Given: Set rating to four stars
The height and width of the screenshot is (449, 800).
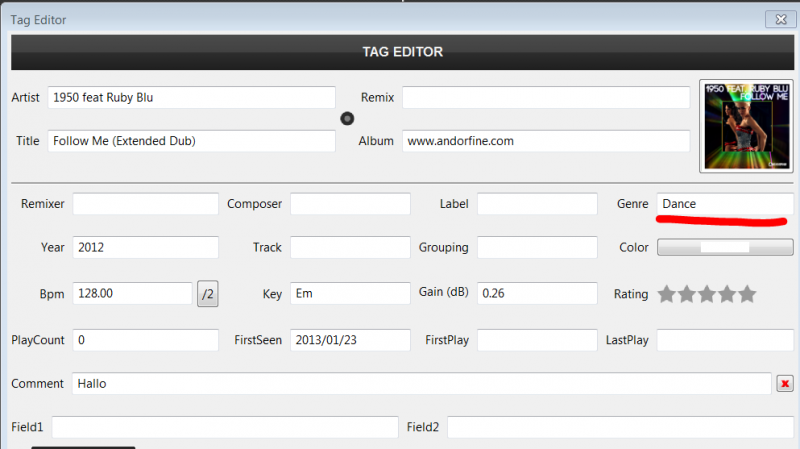Looking at the screenshot, I should (726, 294).
